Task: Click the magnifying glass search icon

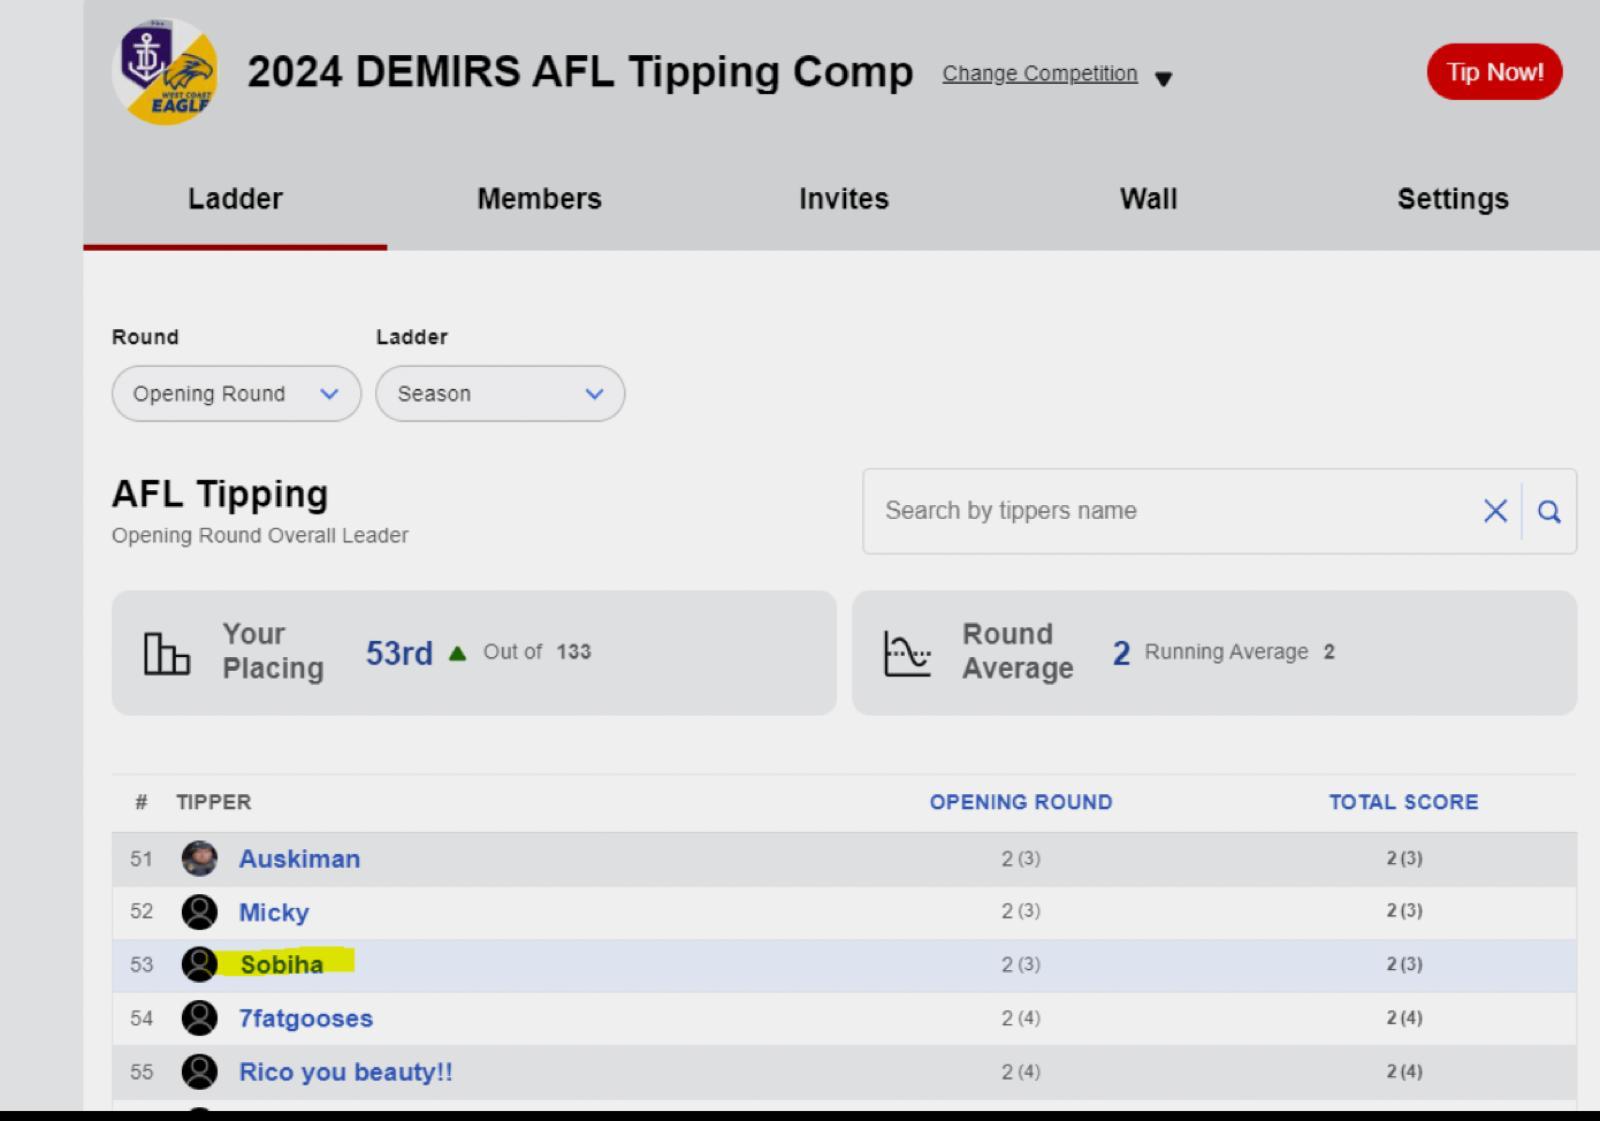Action: pos(1549,512)
